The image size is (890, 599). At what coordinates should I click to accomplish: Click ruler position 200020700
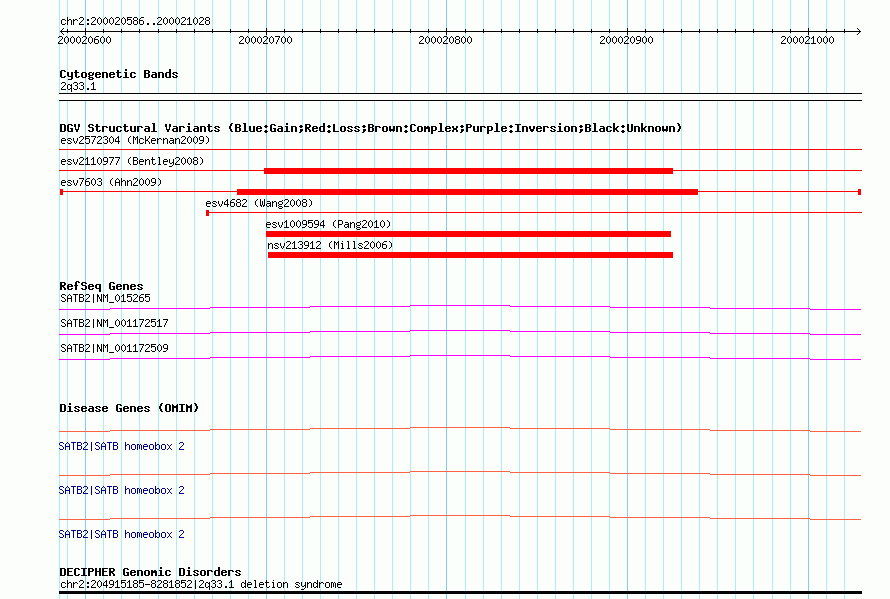pyautogui.click(x=265, y=40)
